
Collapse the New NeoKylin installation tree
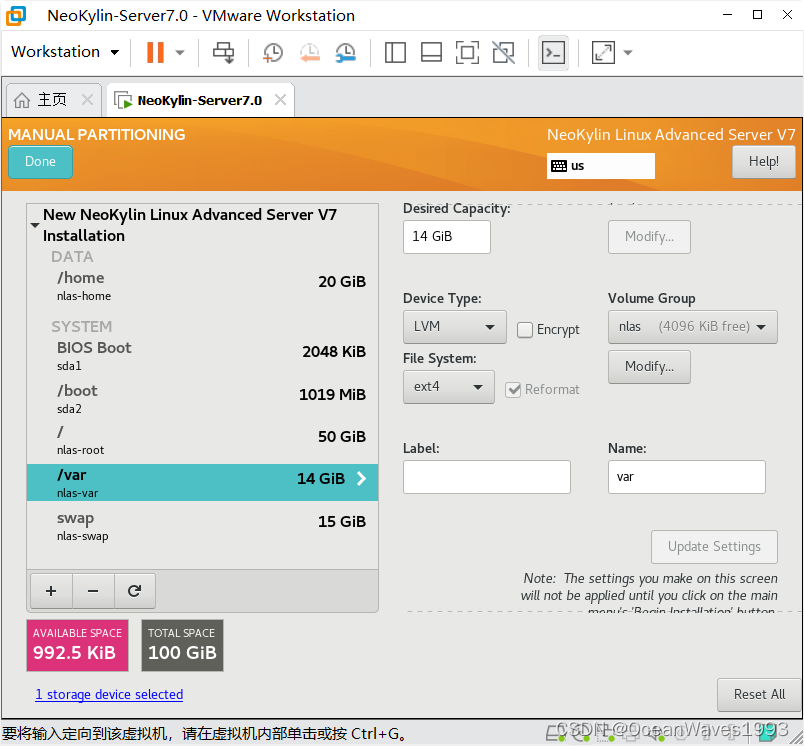[x=35, y=225]
